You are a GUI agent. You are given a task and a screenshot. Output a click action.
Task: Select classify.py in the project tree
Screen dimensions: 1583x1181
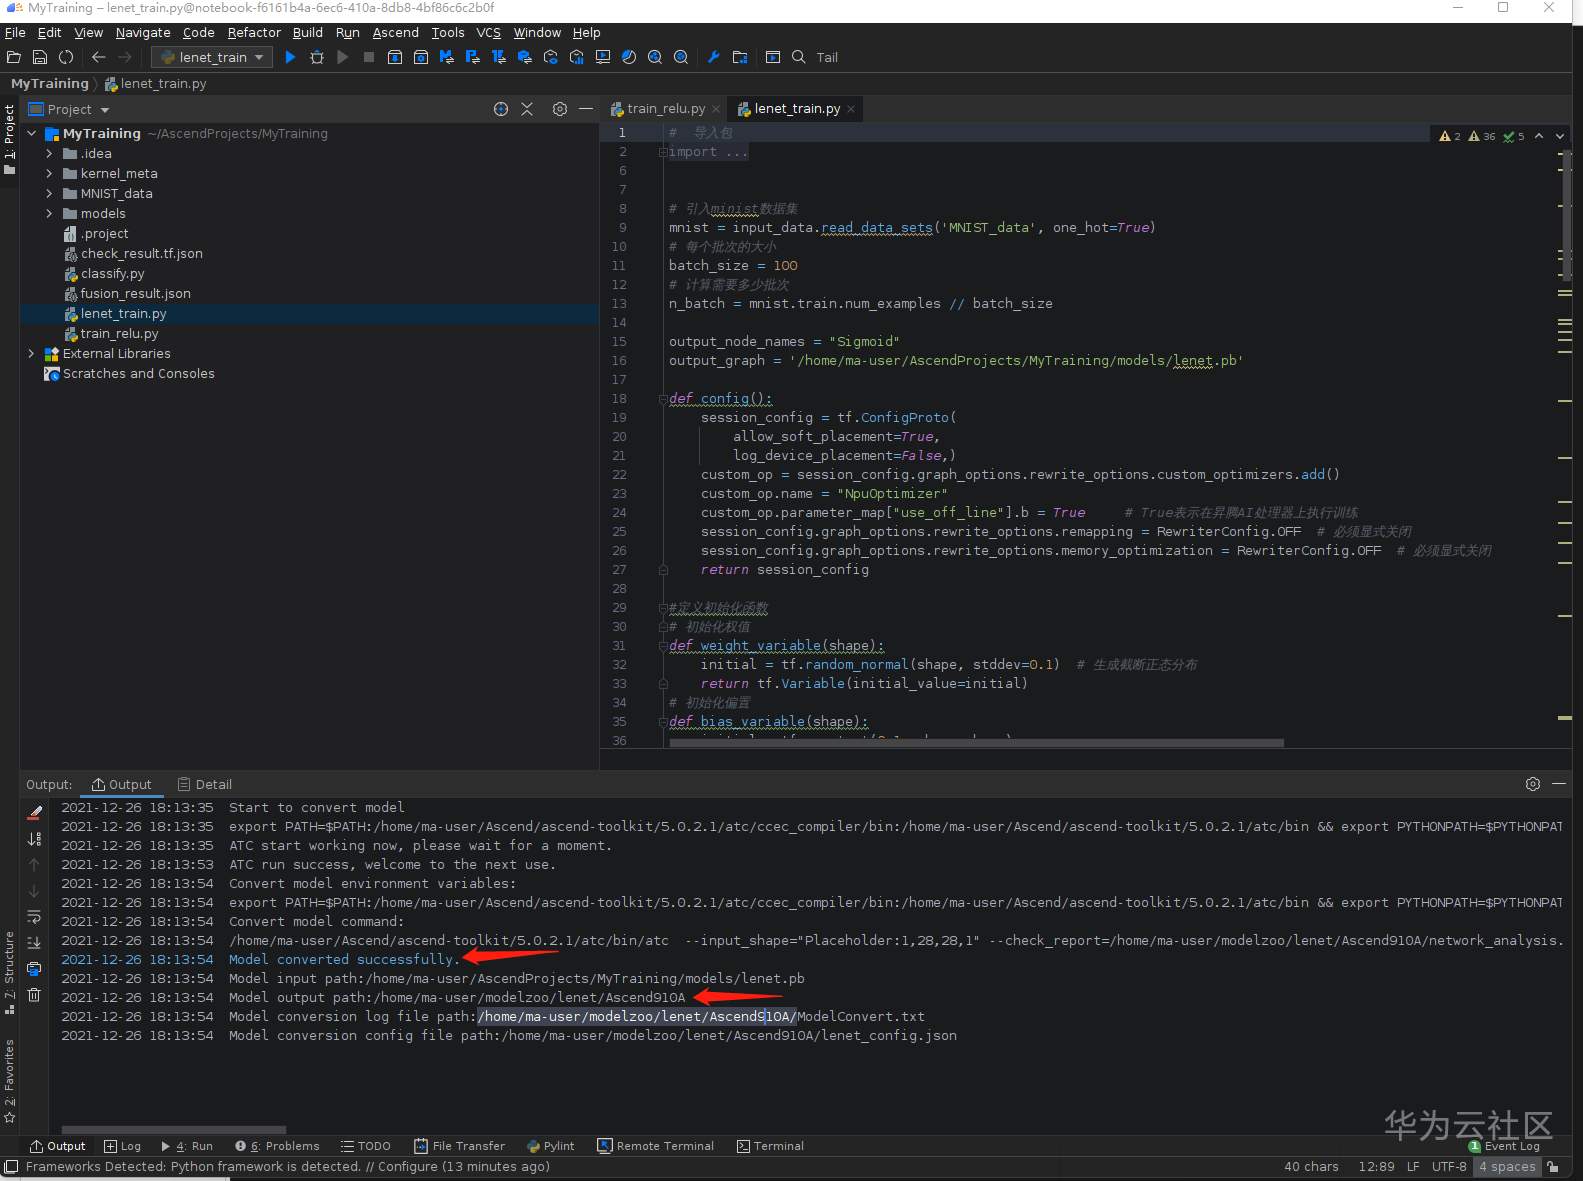(112, 274)
